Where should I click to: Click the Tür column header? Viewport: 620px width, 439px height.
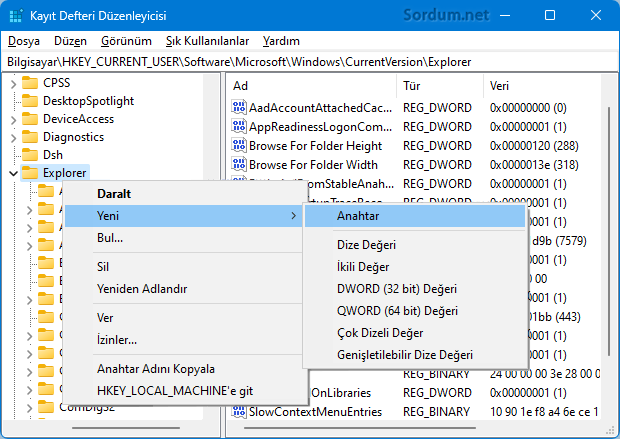[x=440, y=86]
